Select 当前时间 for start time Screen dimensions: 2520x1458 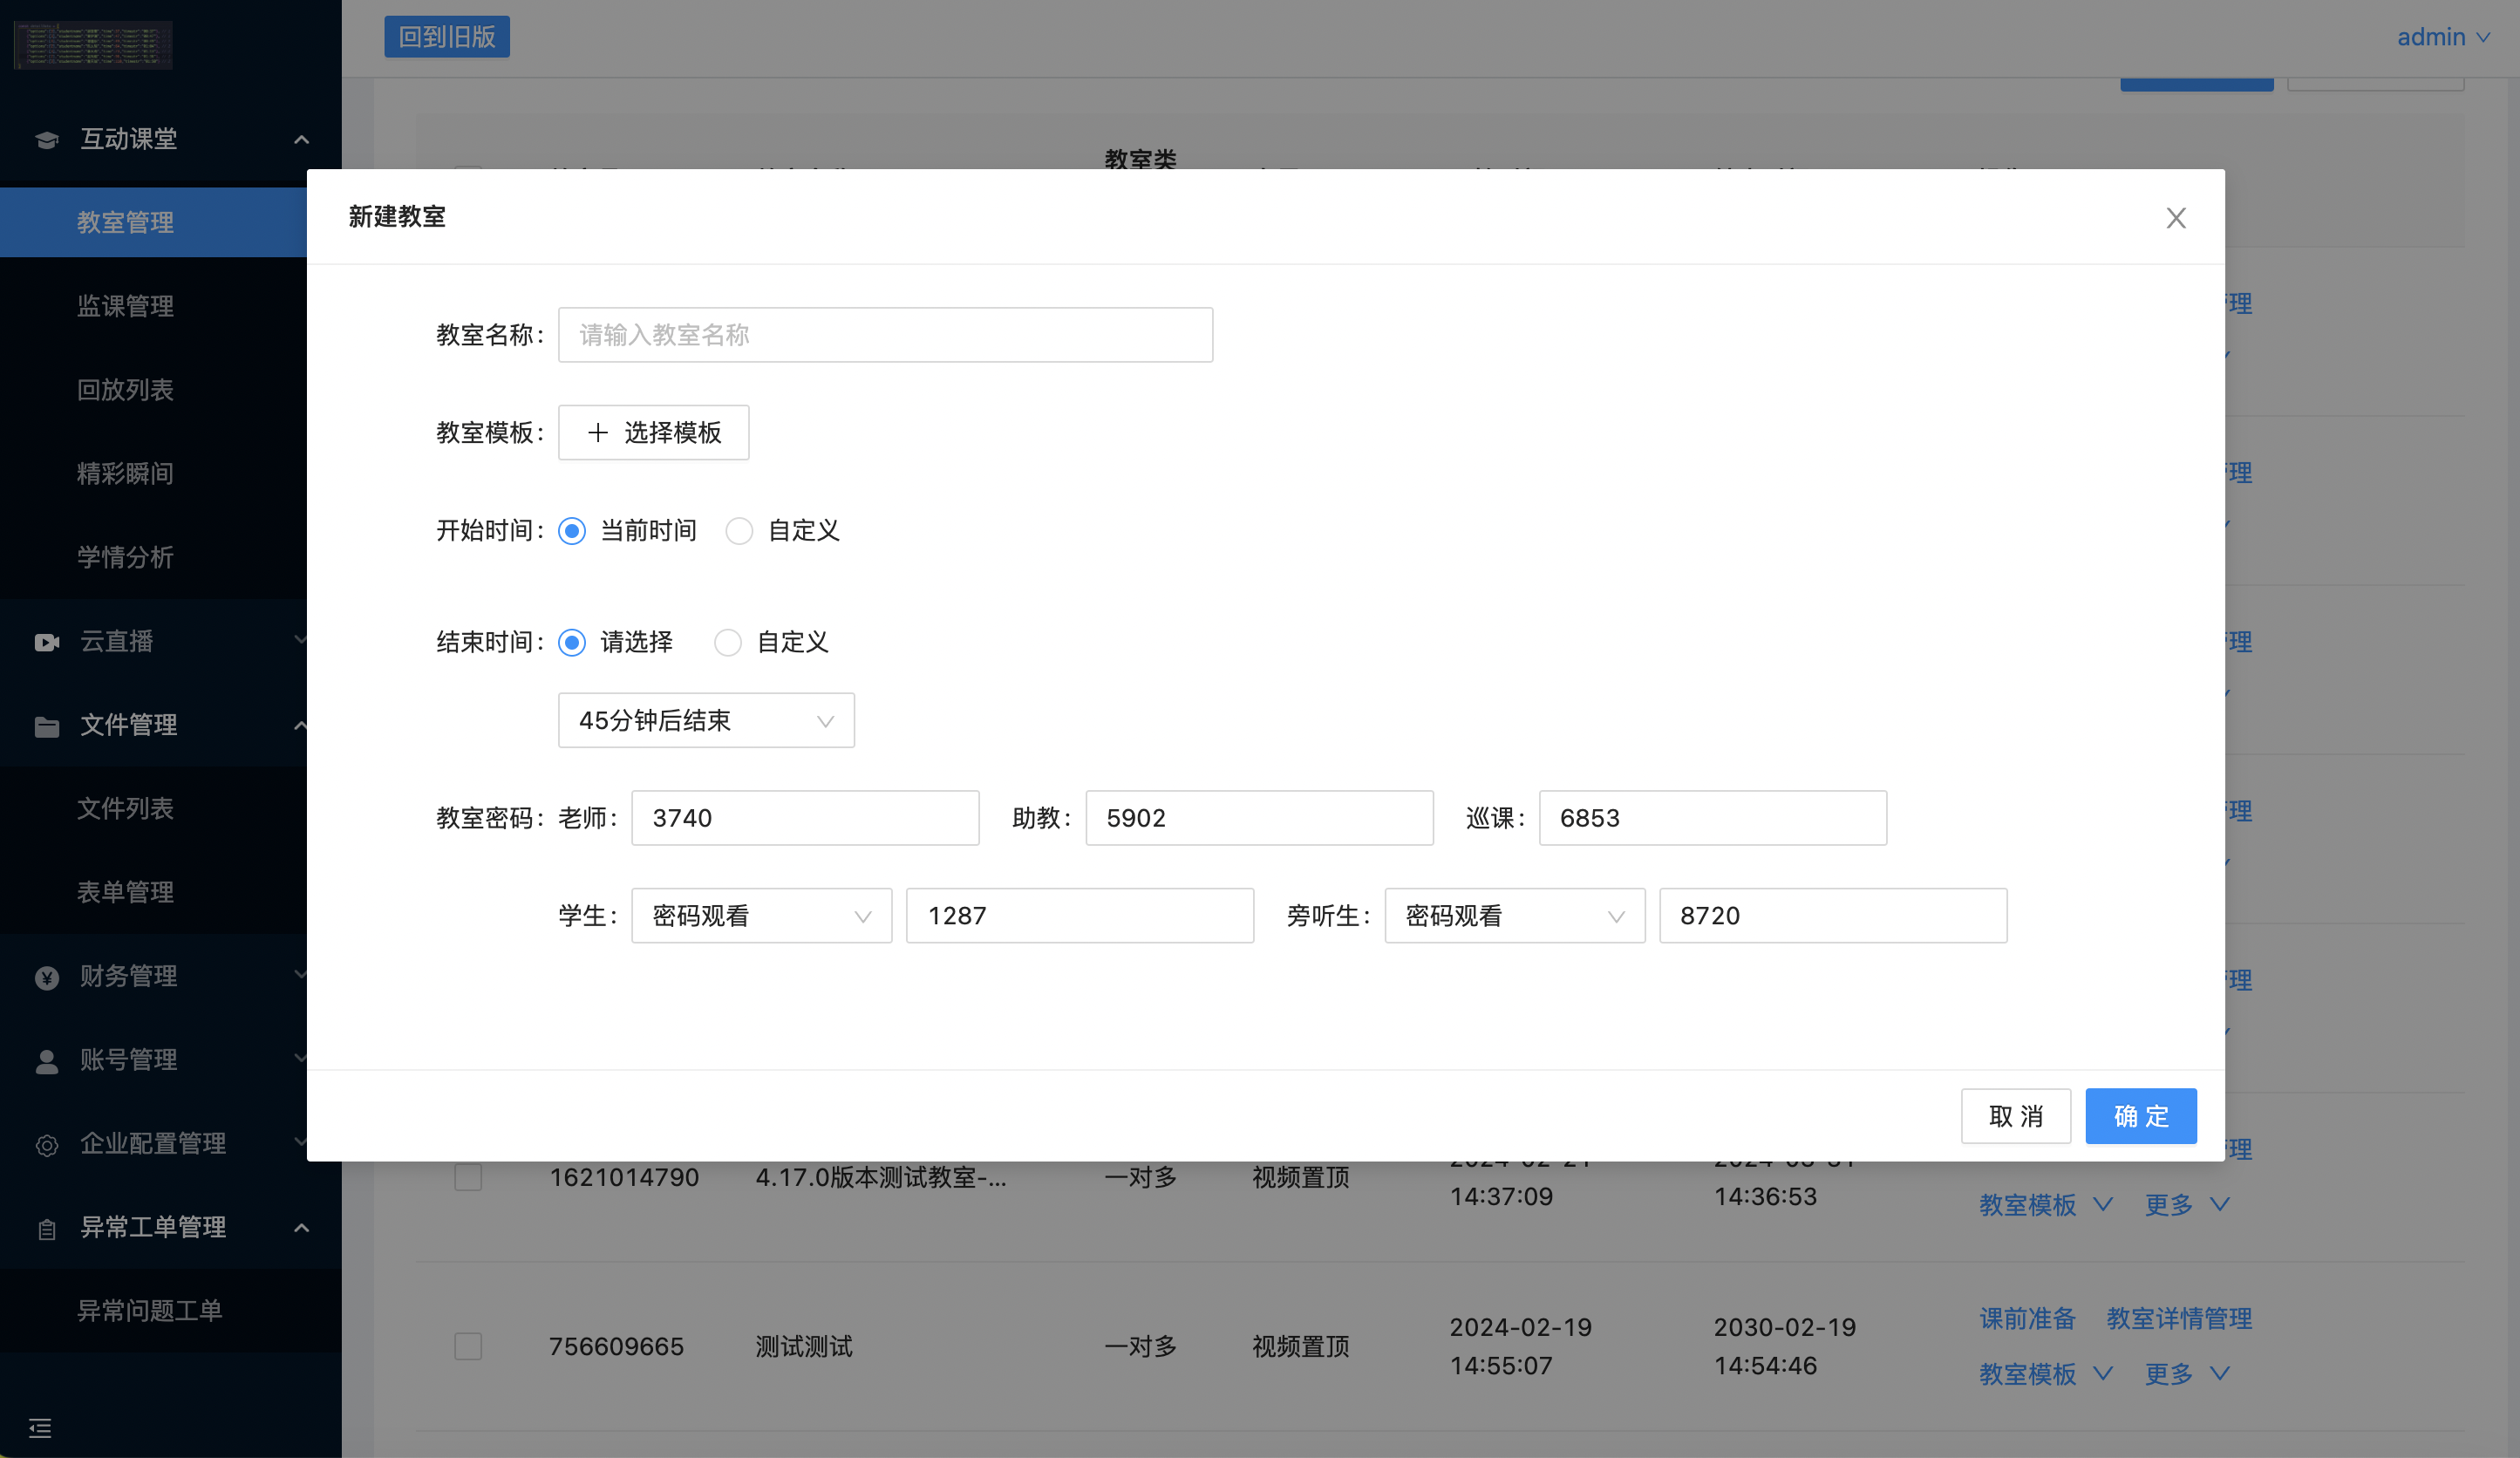point(572,530)
